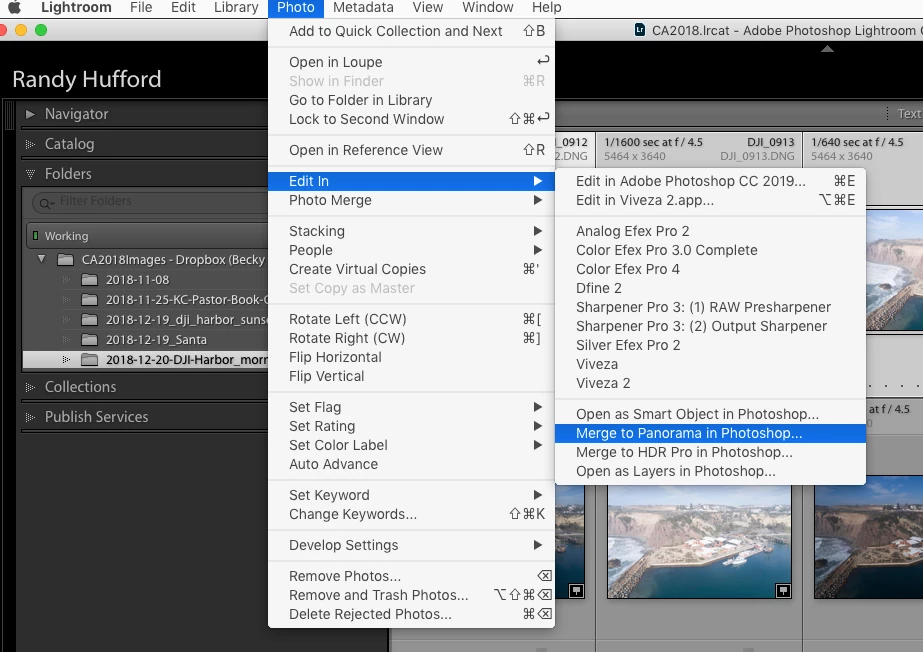
Task: Expand the Publish Services panel
Action: (31, 417)
